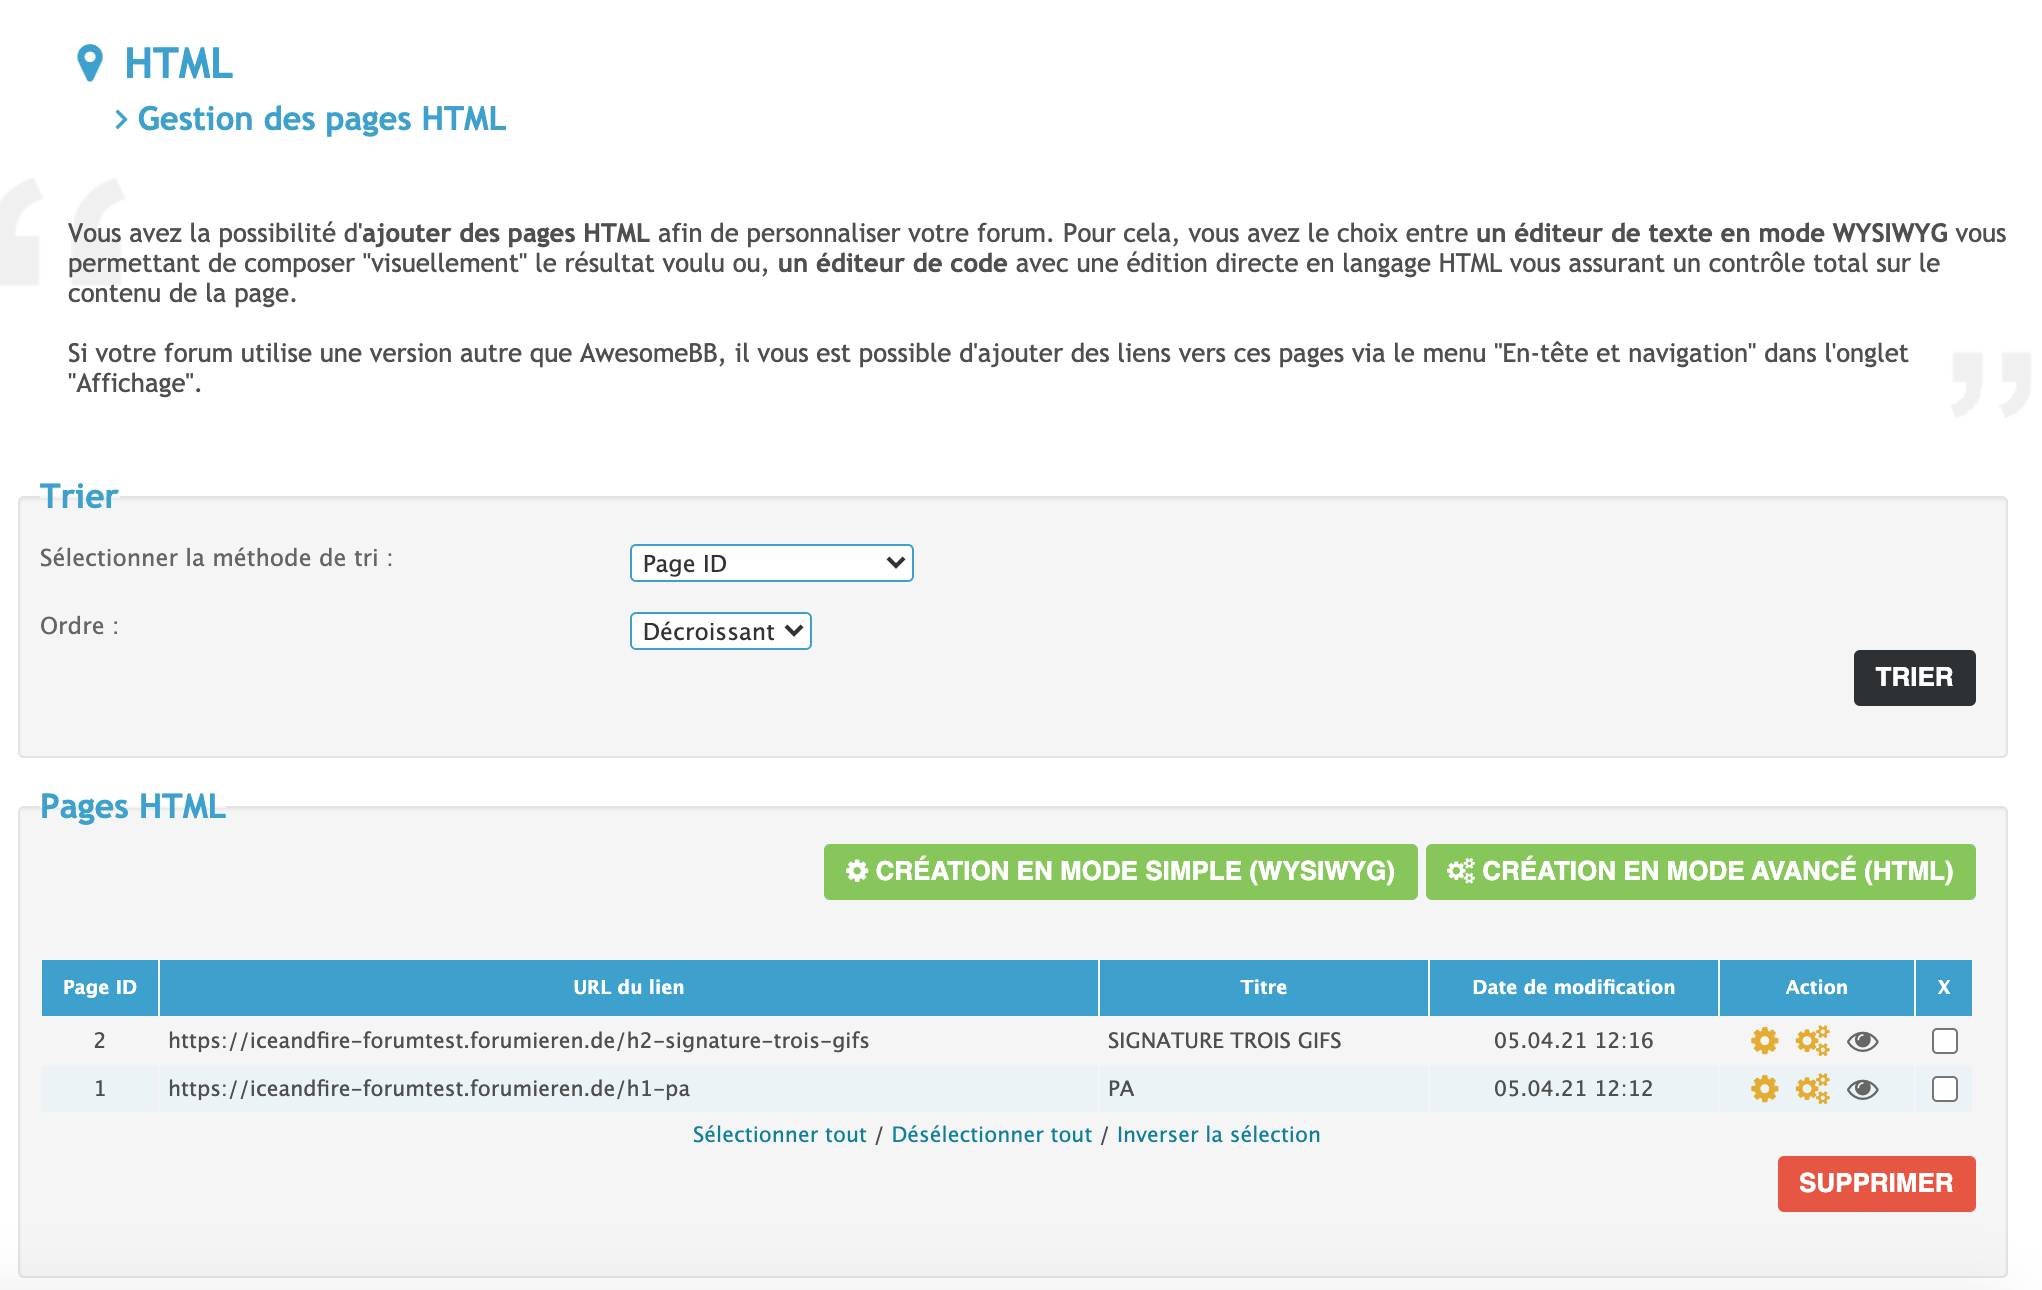This screenshot has height=1290, width=2042.
Task: Preview page PA with the eye icon
Action: coord(1862,1089)
